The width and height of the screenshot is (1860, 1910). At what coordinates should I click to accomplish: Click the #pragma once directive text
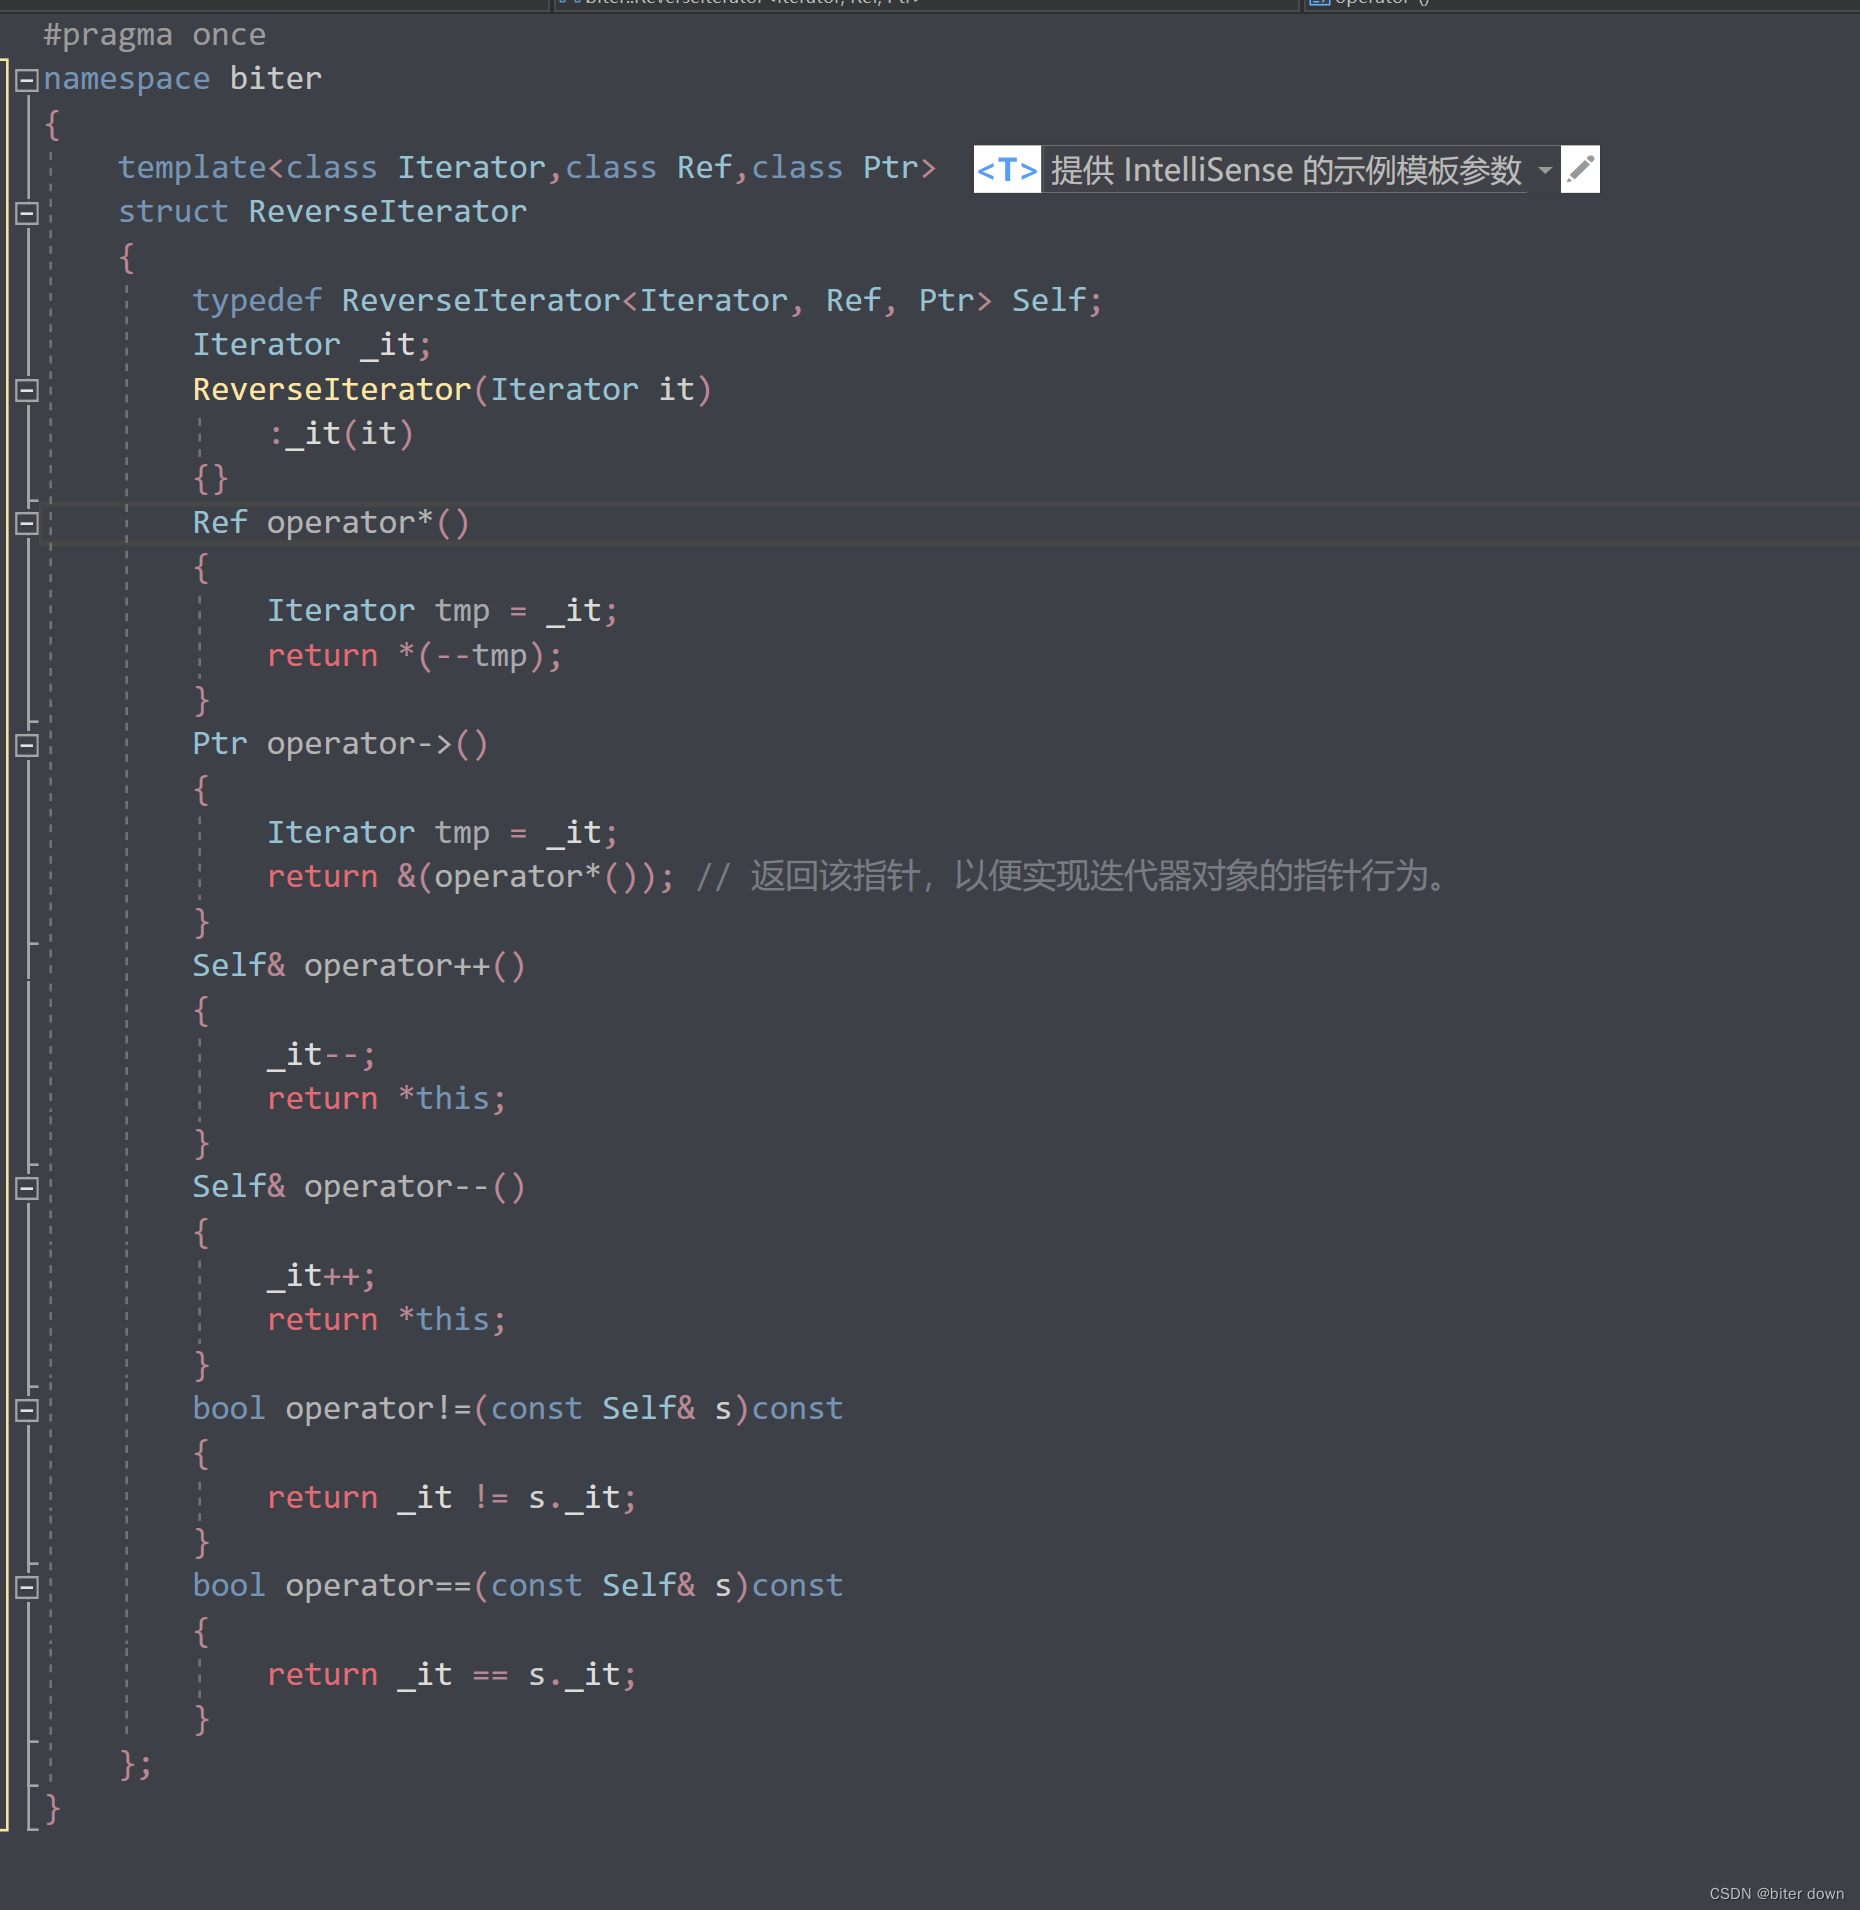pos(155,34)
